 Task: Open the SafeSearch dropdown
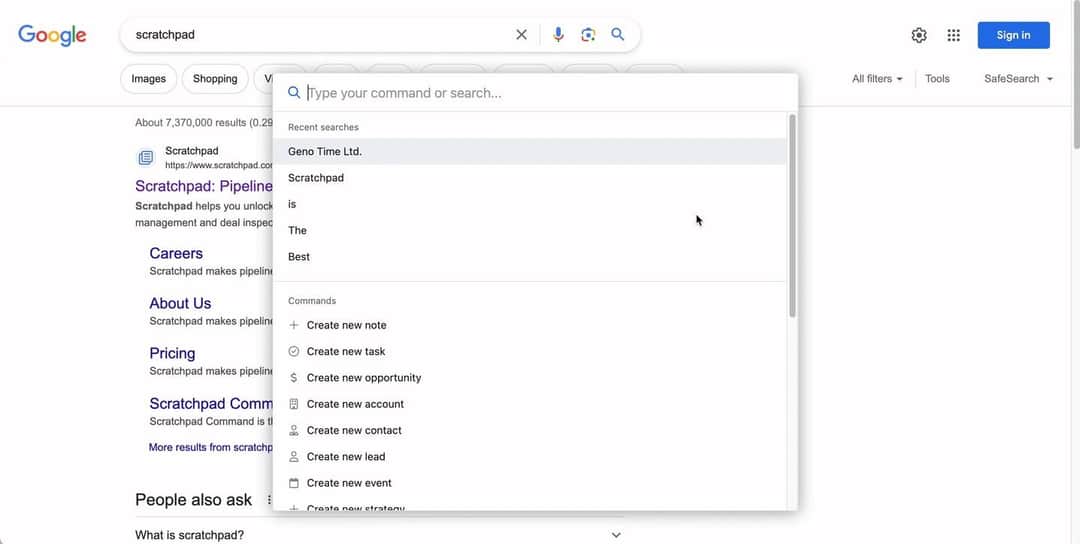click(1018, 79)
